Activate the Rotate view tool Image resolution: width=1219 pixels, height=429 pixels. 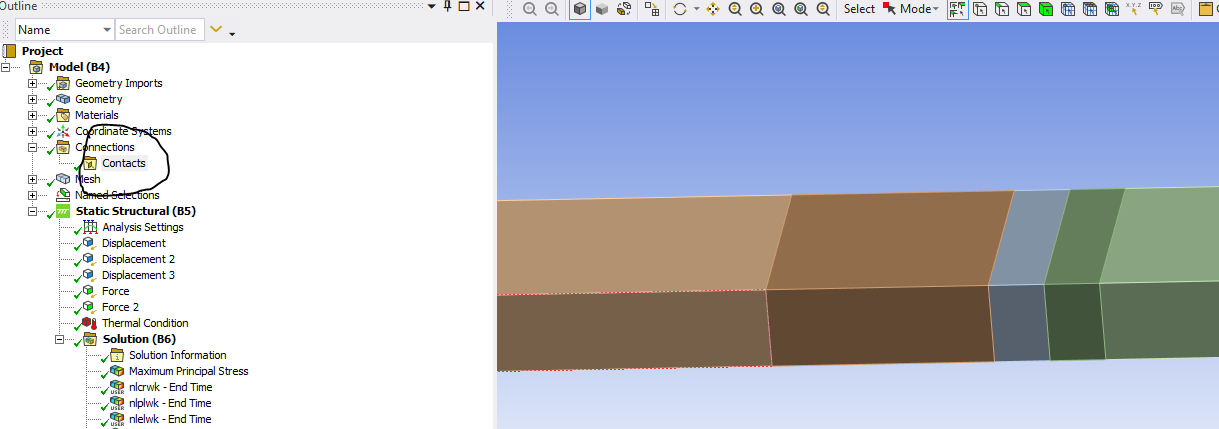(x=680, y=9)
